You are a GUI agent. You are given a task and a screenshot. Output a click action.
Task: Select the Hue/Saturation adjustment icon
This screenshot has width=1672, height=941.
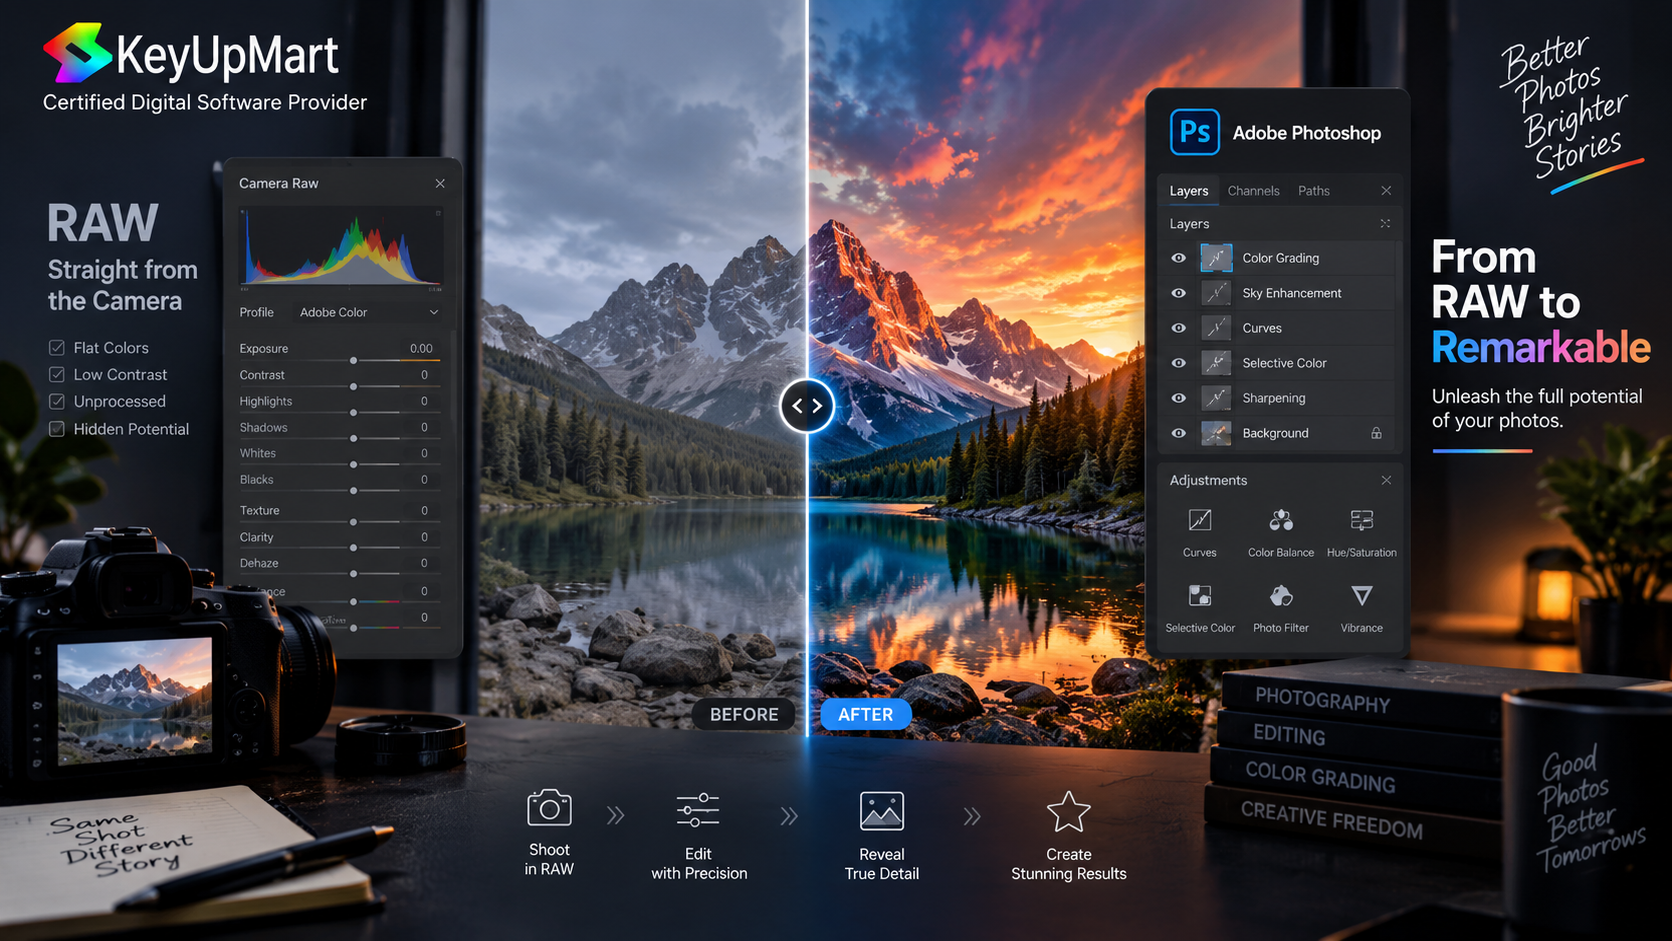[1361, 520]
